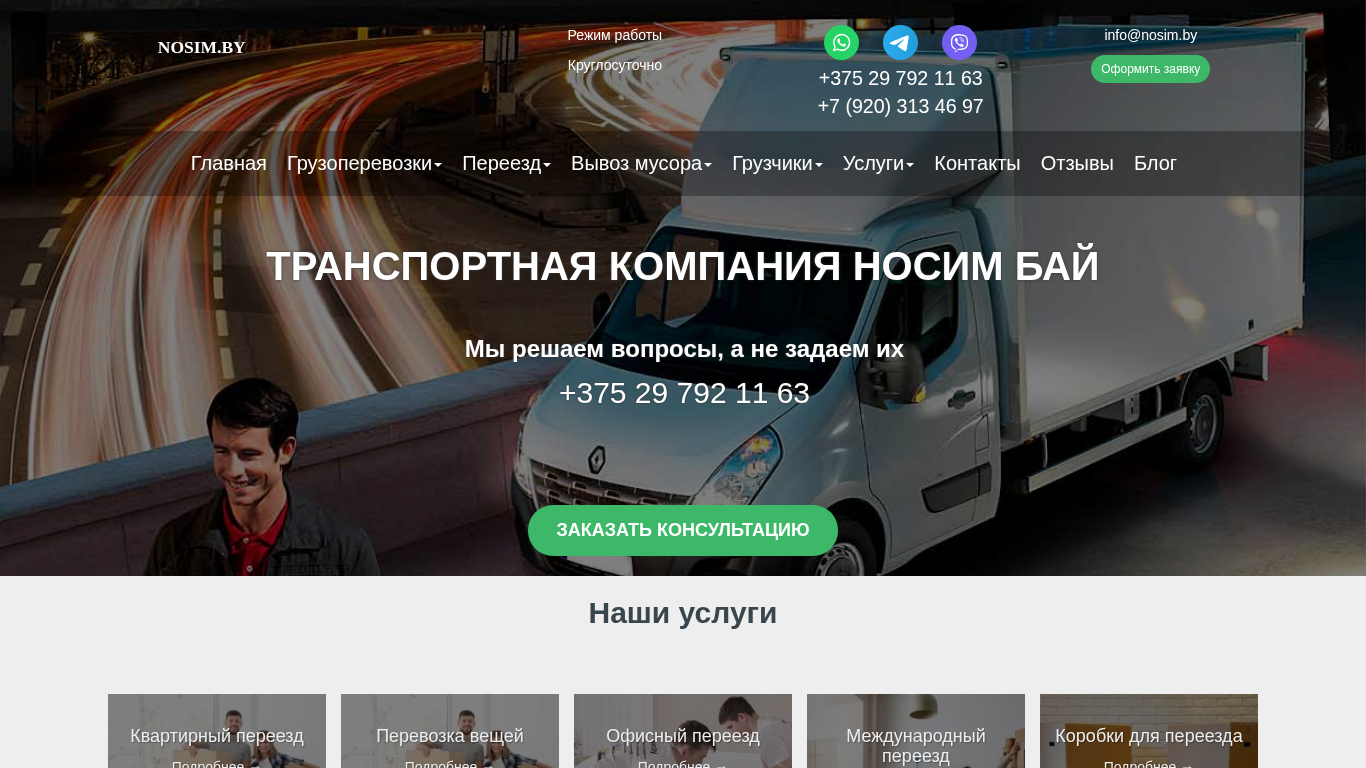
Task: Expand the Услуги dropdown menu
Action: (x=878, y=163)
